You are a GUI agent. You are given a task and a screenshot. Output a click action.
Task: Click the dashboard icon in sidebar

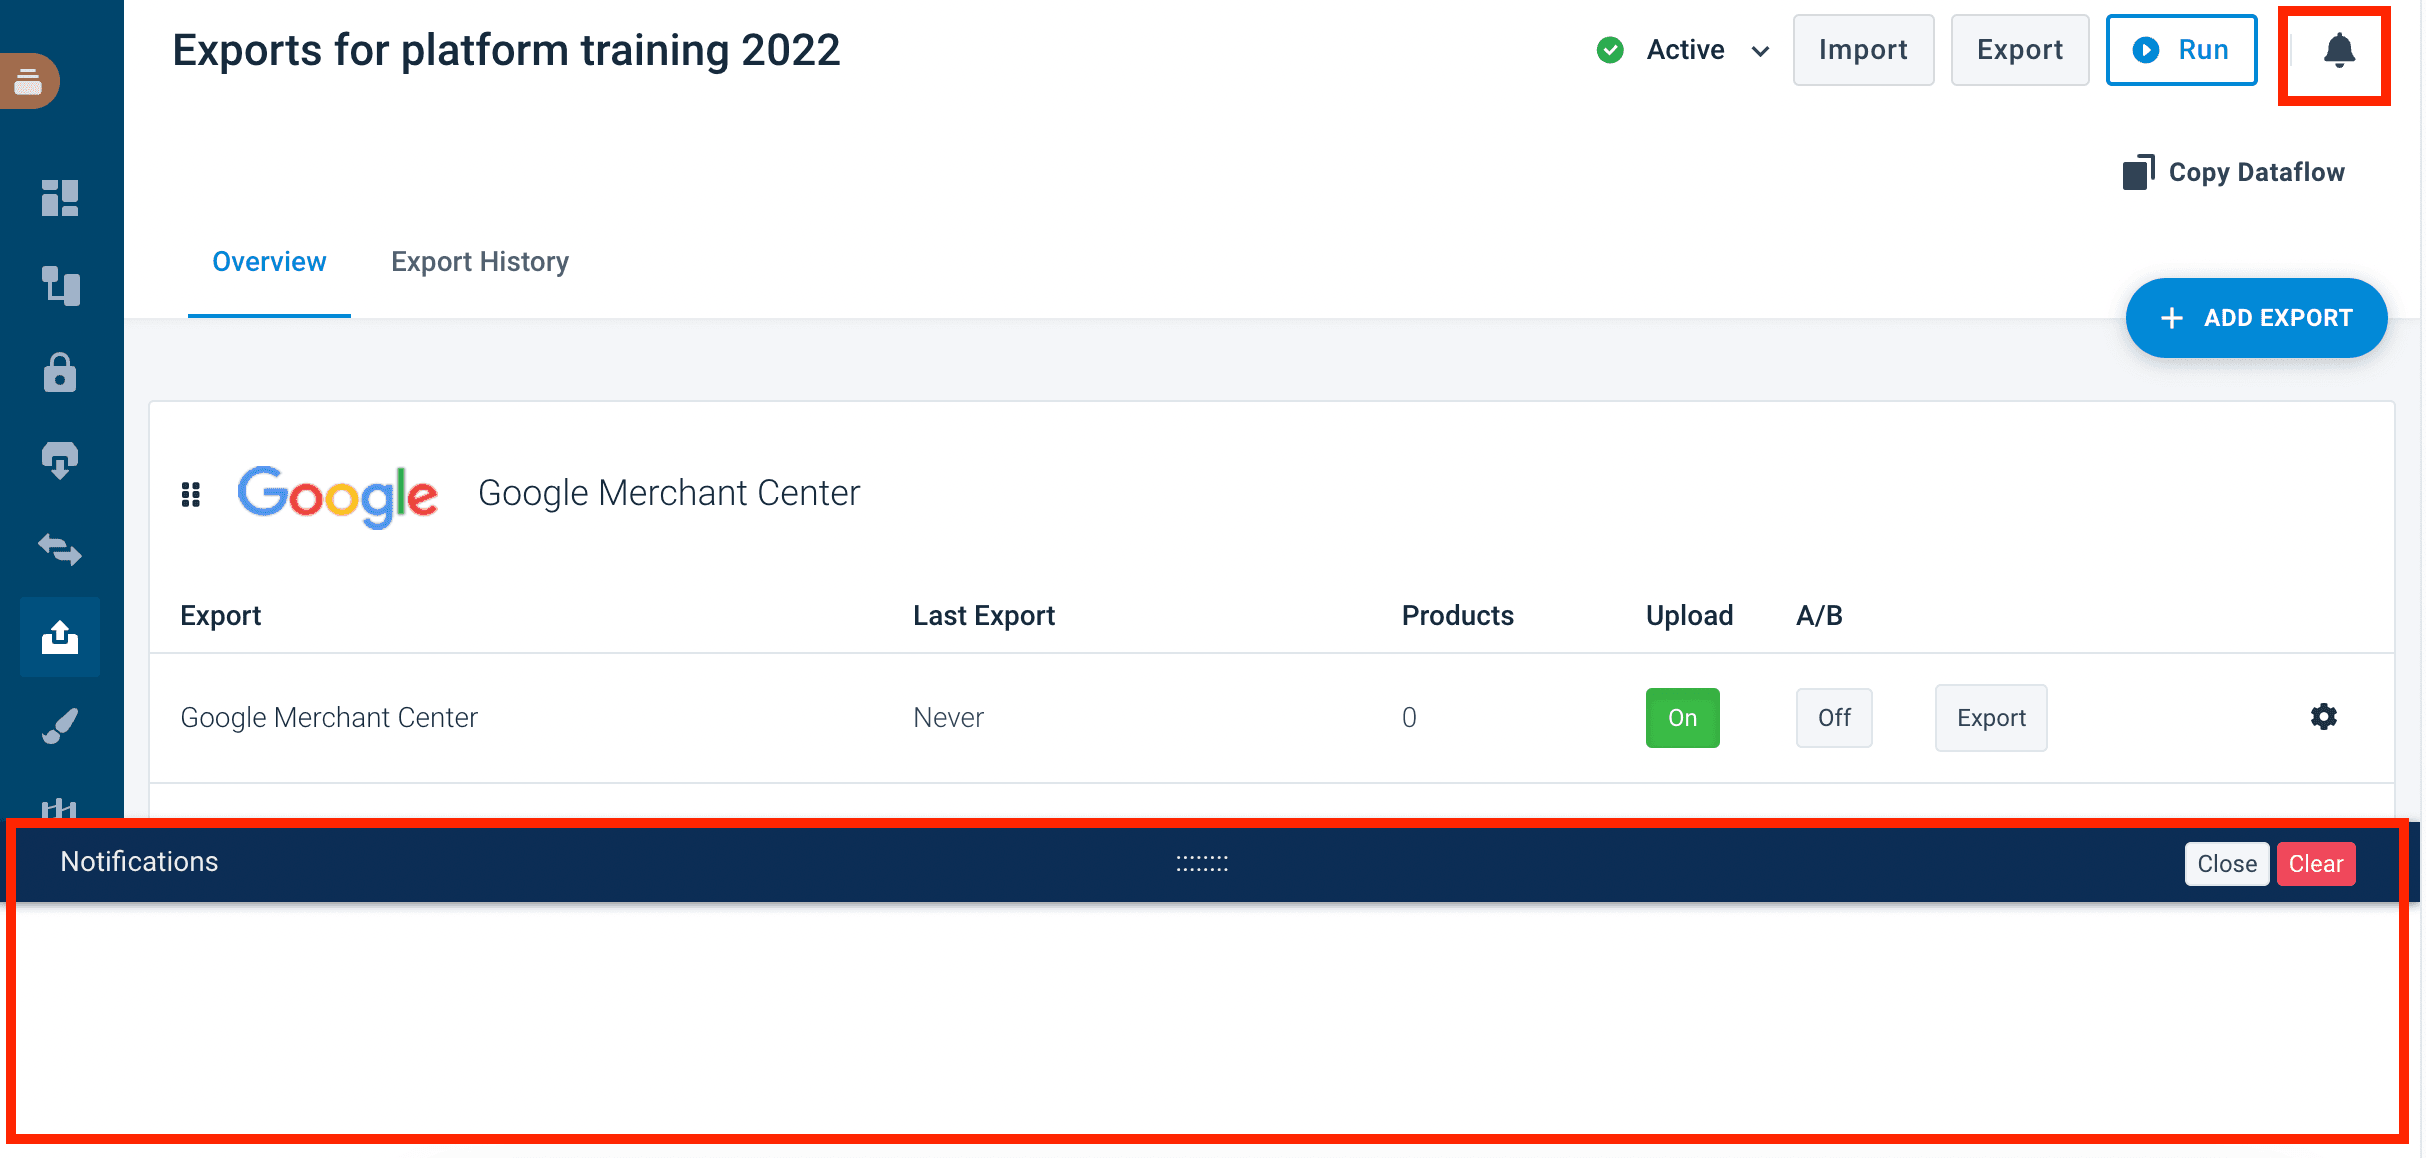click(x=60, y=198)
